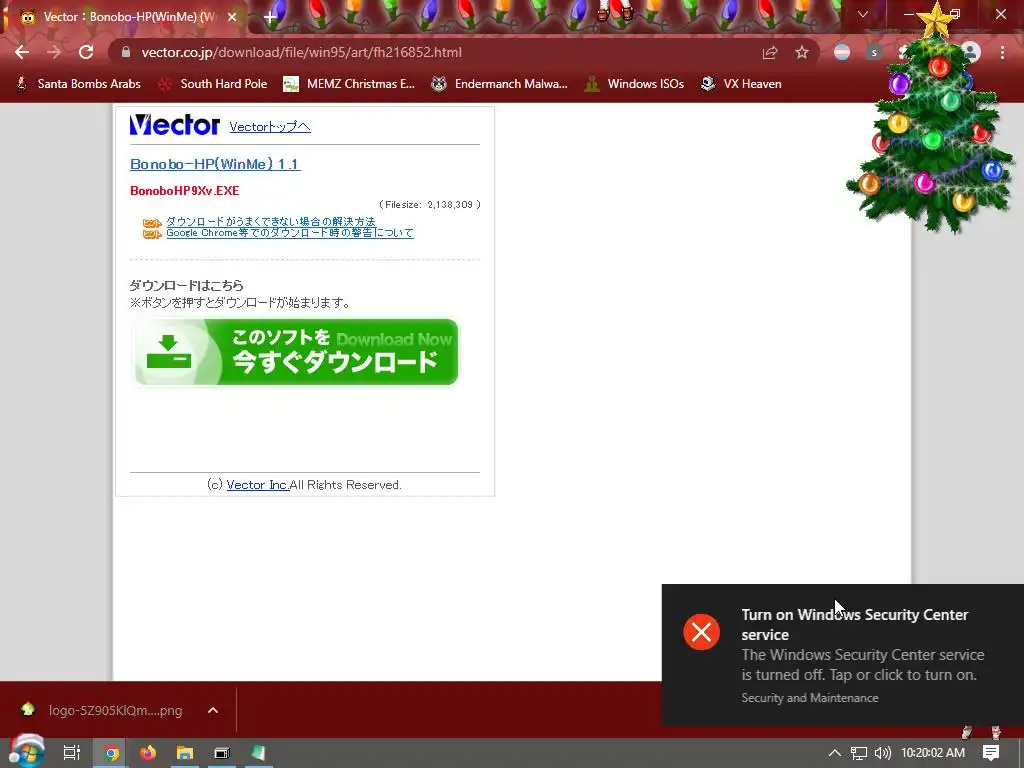This screenshot has width=1024, height=768.
Task: Click the 10:20:02 AM taskbar clock
Action: coord(933,753)
